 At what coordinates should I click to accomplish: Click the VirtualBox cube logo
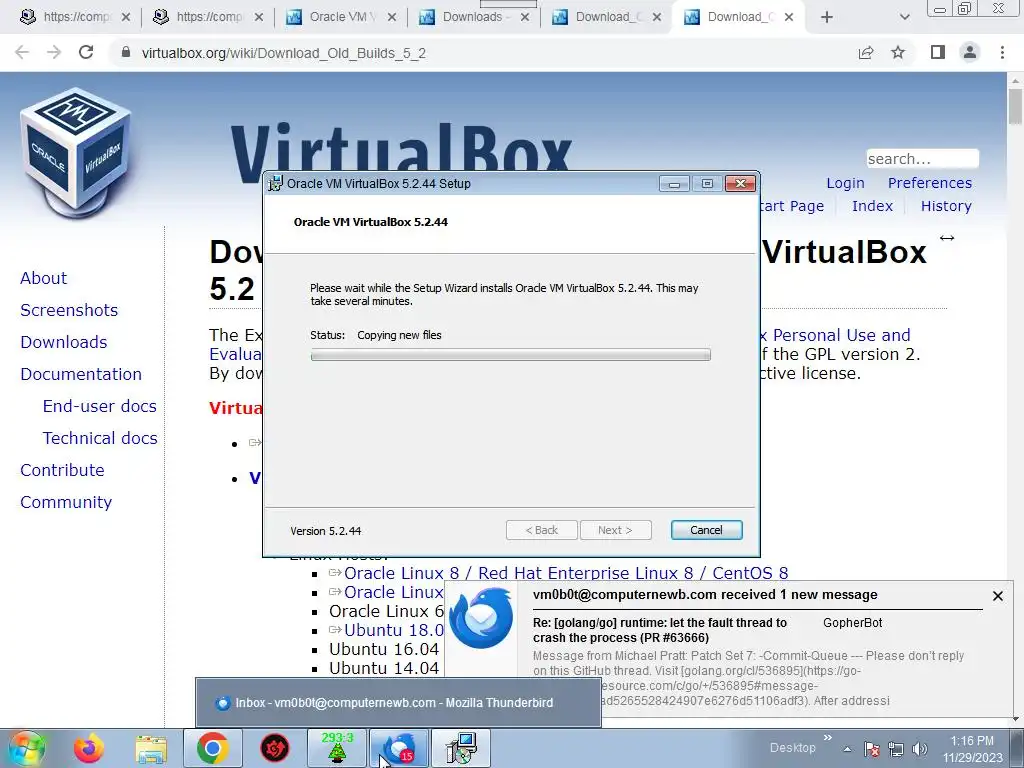[x=75, y=152]
